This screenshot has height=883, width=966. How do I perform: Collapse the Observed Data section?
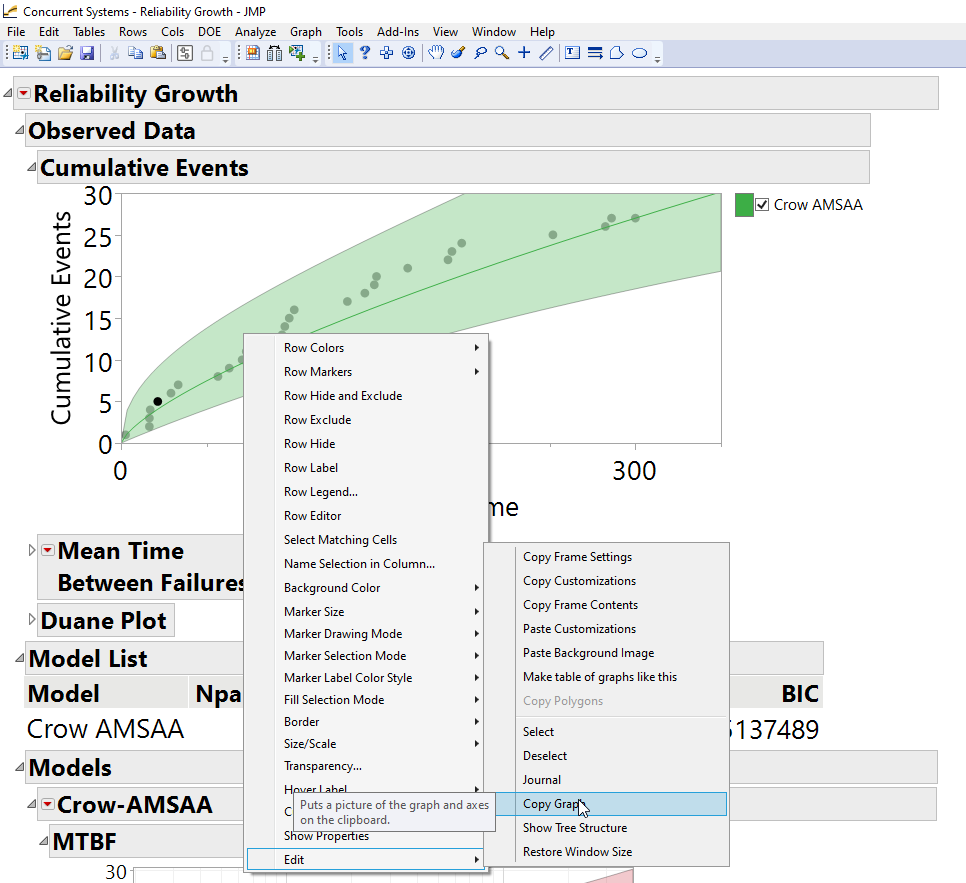point(18,130)
